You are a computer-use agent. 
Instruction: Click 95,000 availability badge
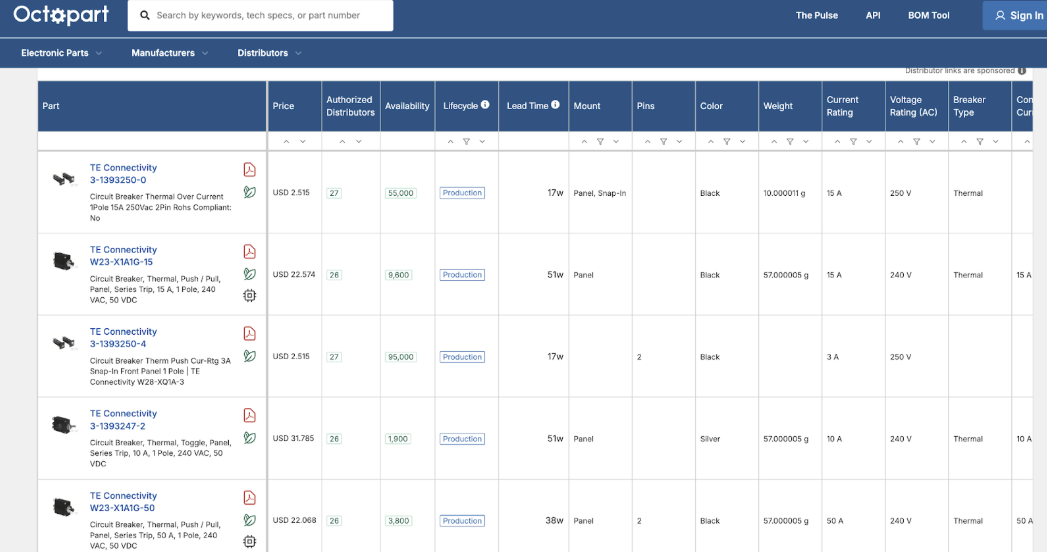click(401, 357)
